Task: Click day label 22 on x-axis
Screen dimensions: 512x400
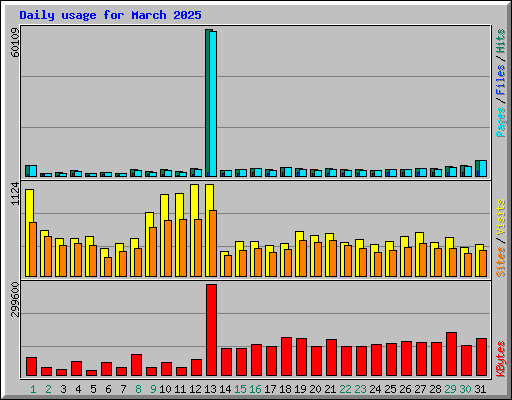Action: coord(345,389)
